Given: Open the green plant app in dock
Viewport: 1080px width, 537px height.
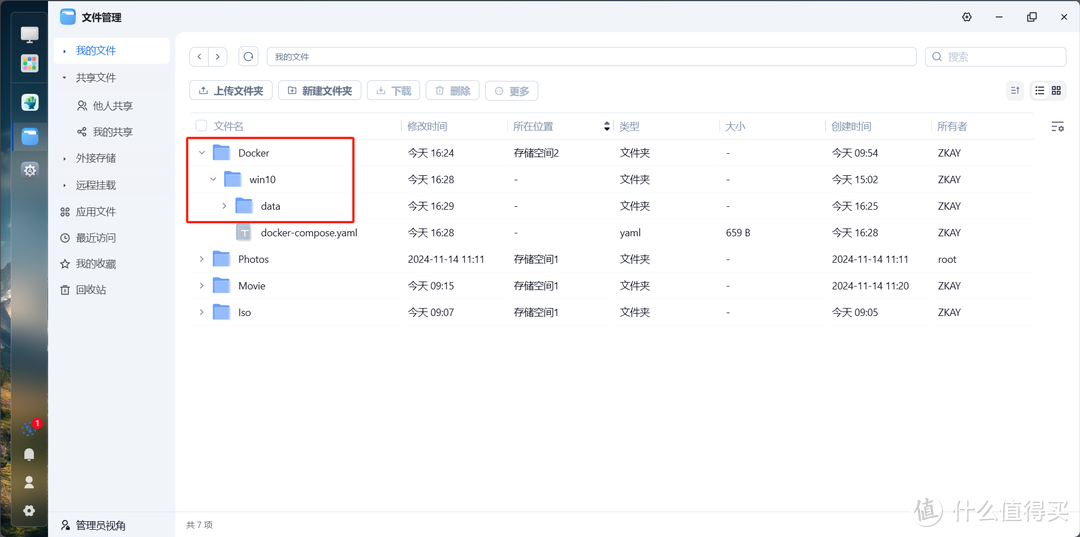Looking at the screenshot, I should coord(30,103).
